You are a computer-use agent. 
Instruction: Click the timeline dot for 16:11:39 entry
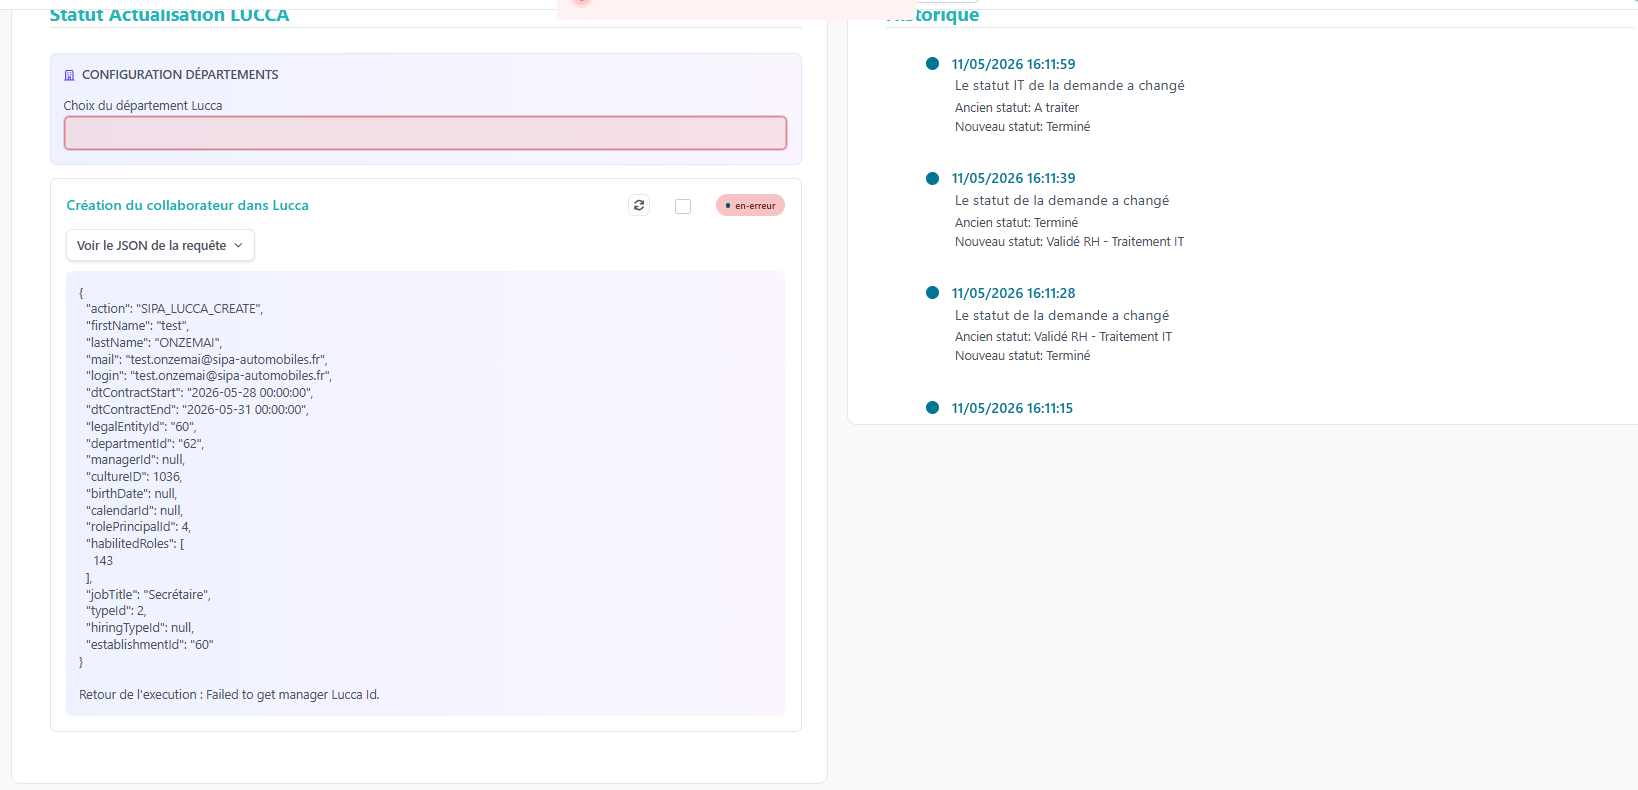tap(932, 178)
